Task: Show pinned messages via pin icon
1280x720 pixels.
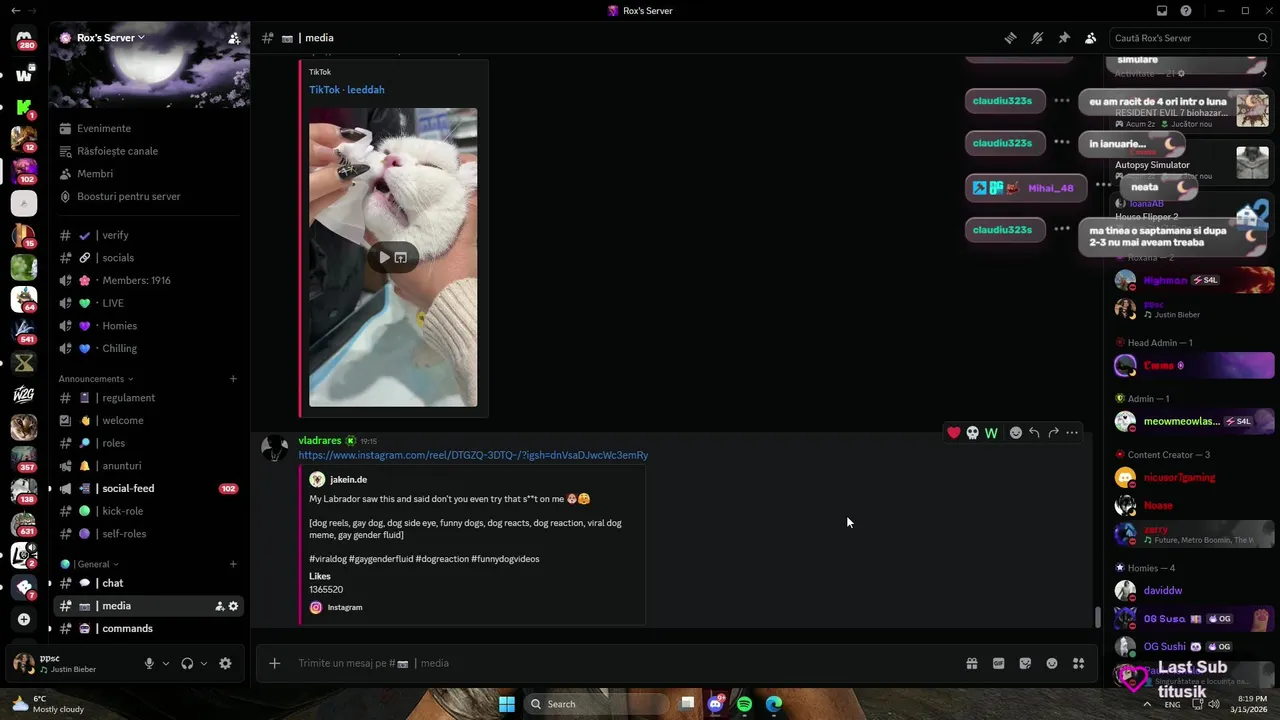Action: [x=1064, y=38]
